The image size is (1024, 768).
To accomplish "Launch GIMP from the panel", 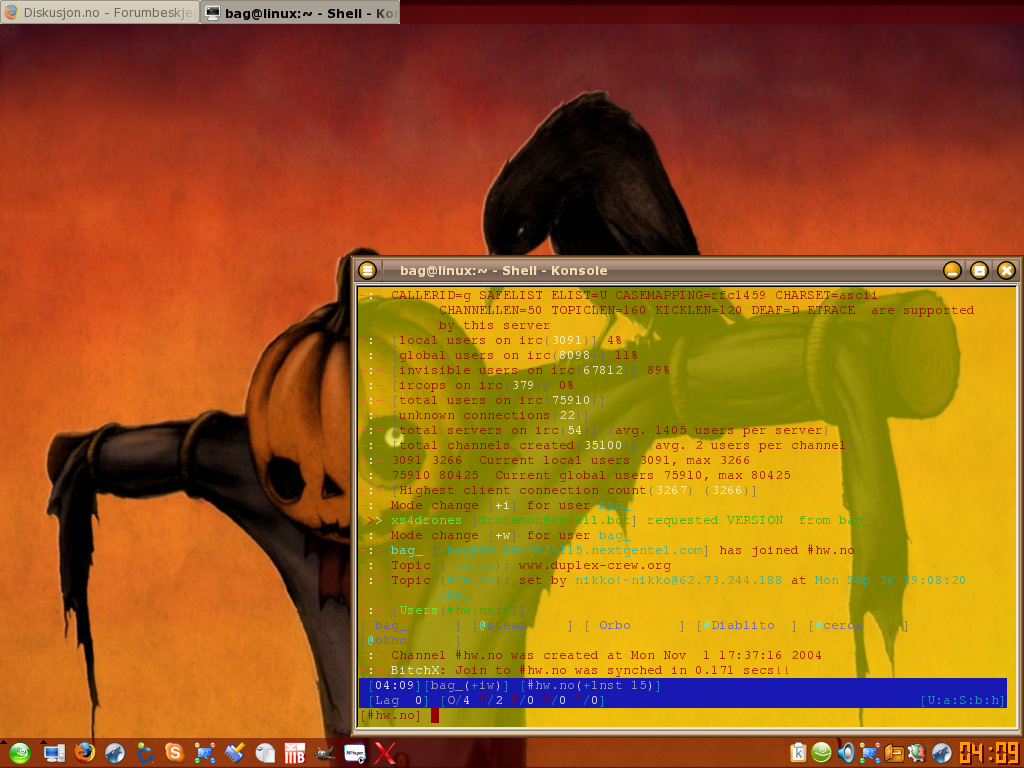I will pyautogui.click(x=325, y=753).
